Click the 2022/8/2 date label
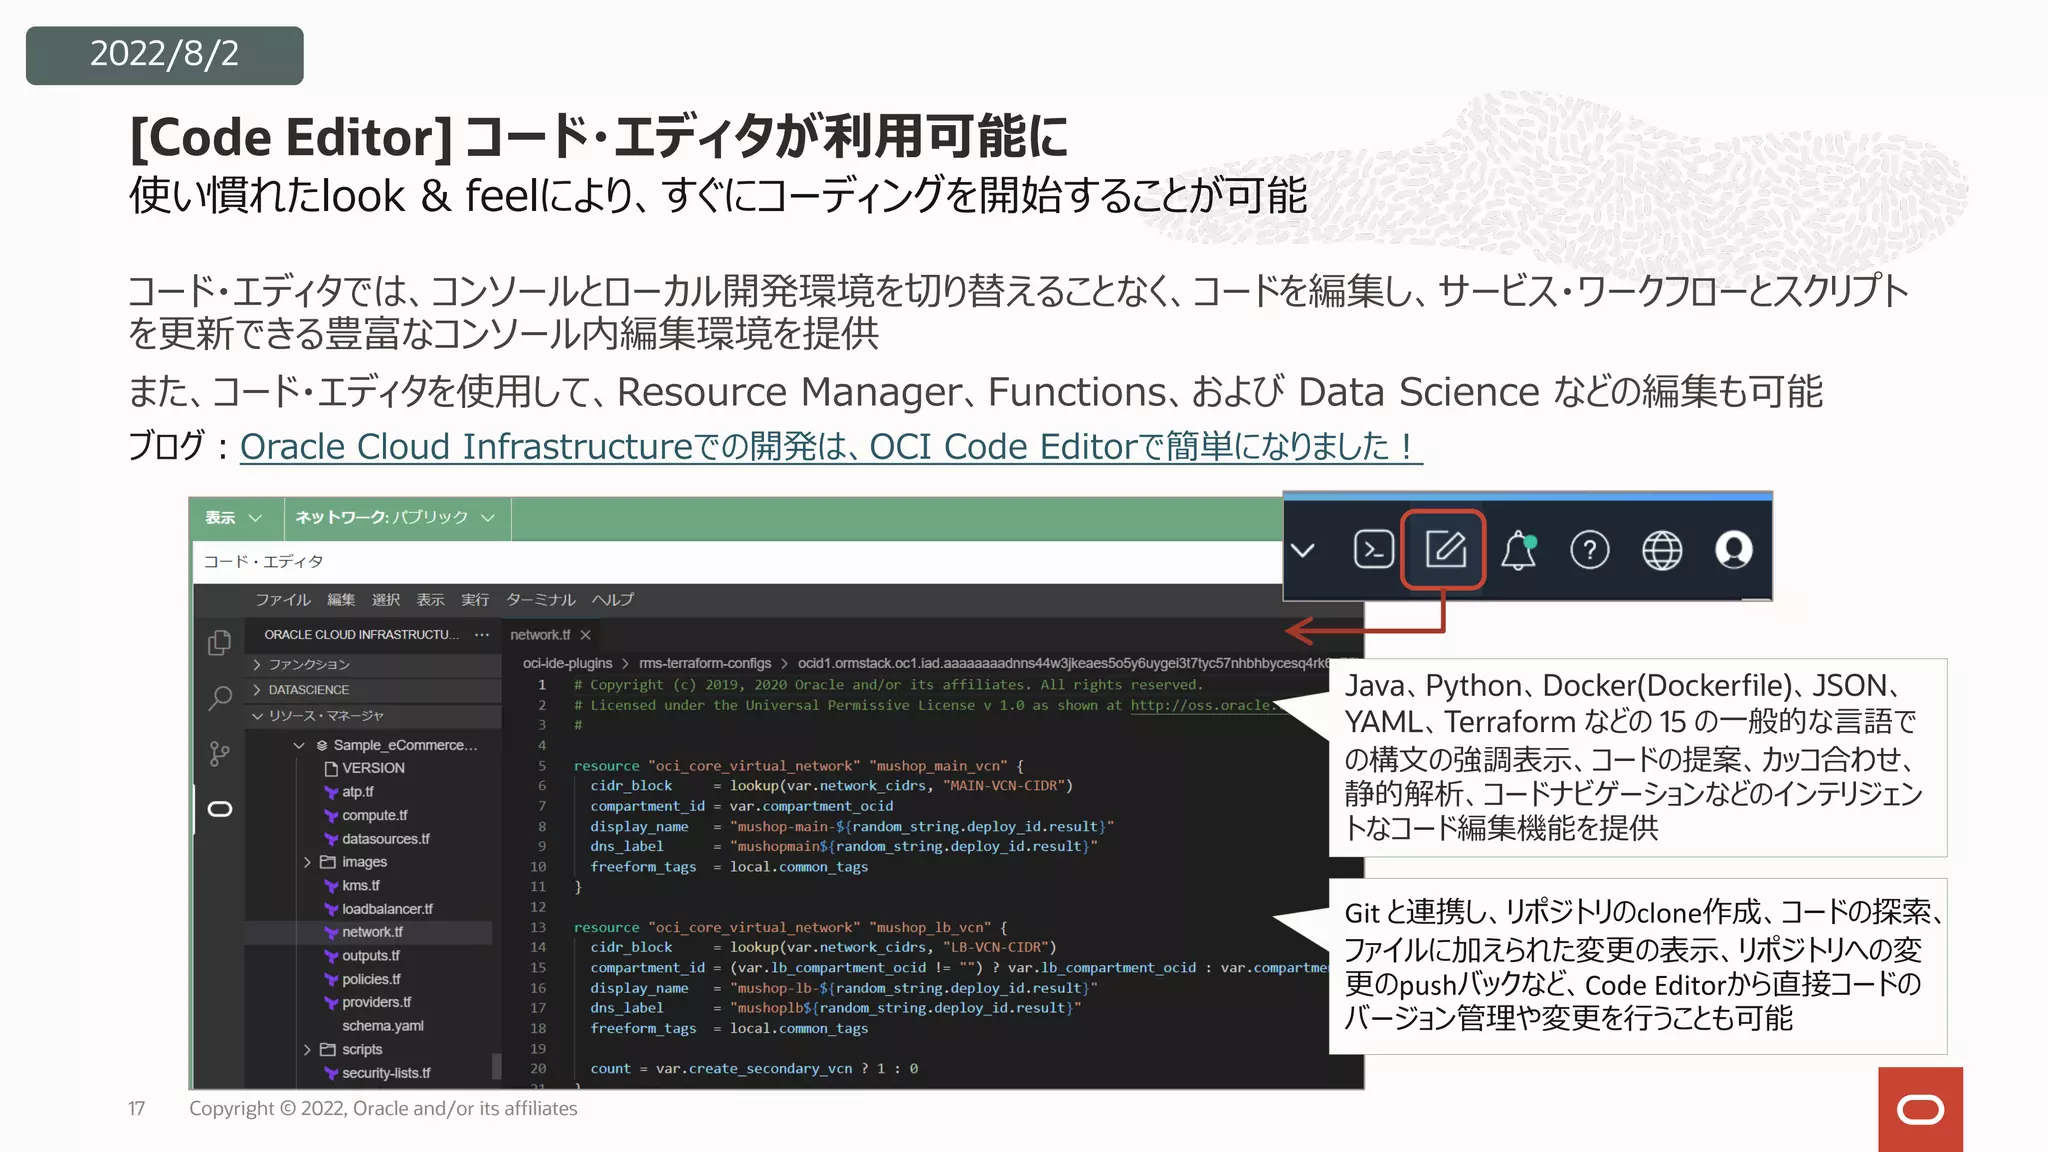The image size is (2048, 1152). (165, 54)
